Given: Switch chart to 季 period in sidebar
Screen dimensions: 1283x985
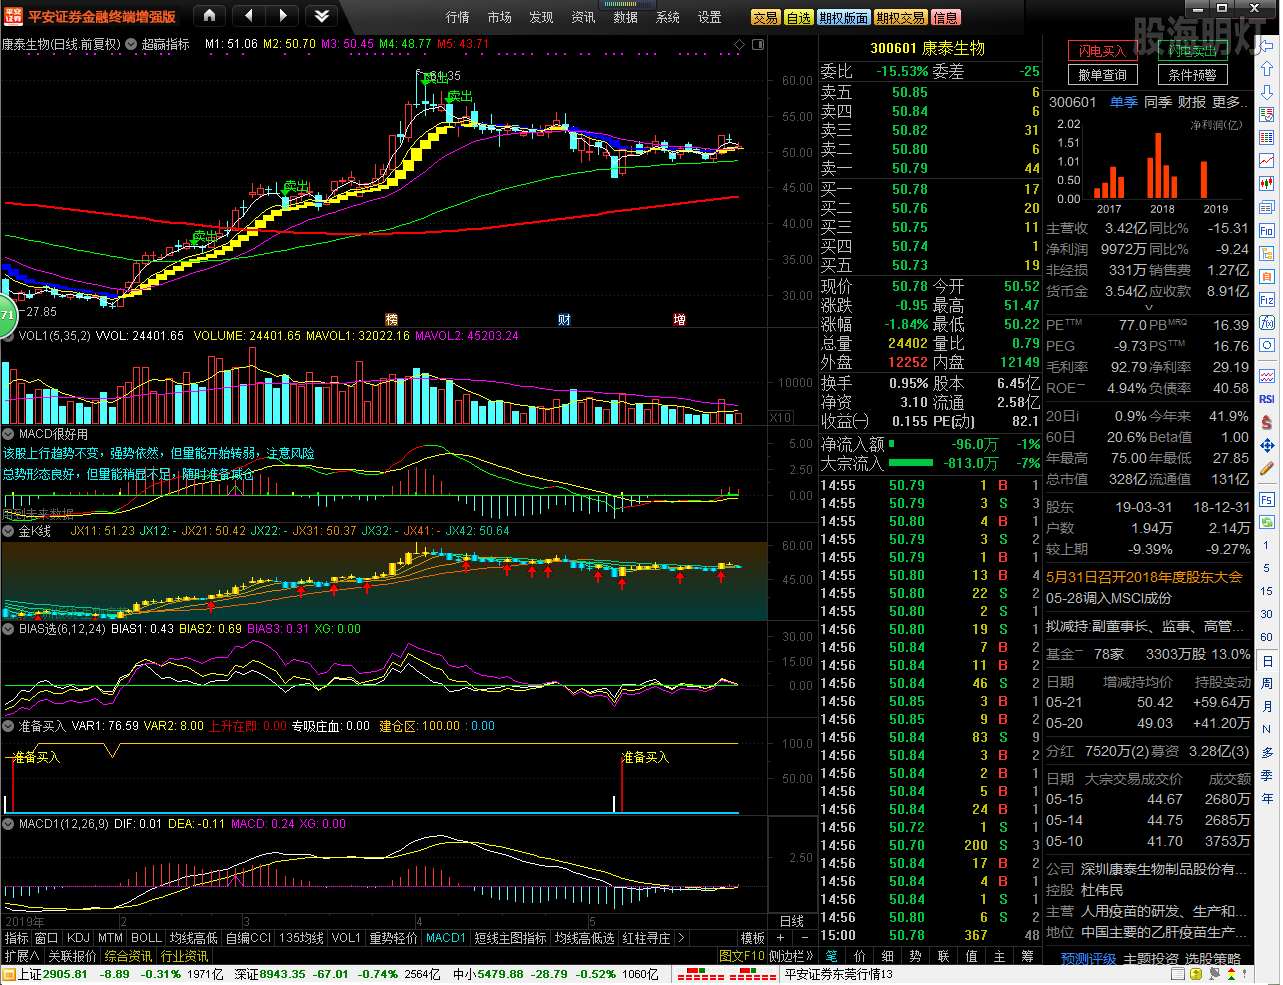Looking at the screenshot, I should [1267, 776].
